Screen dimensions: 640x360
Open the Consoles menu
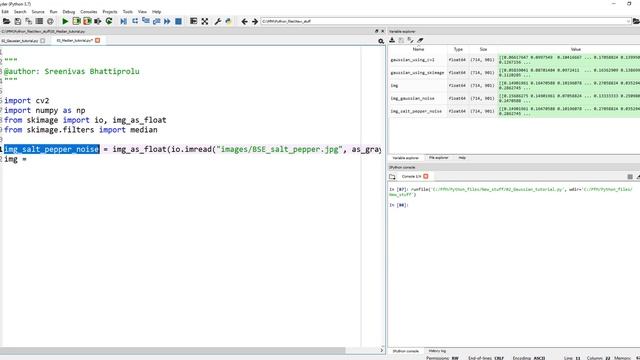[89, 12]
